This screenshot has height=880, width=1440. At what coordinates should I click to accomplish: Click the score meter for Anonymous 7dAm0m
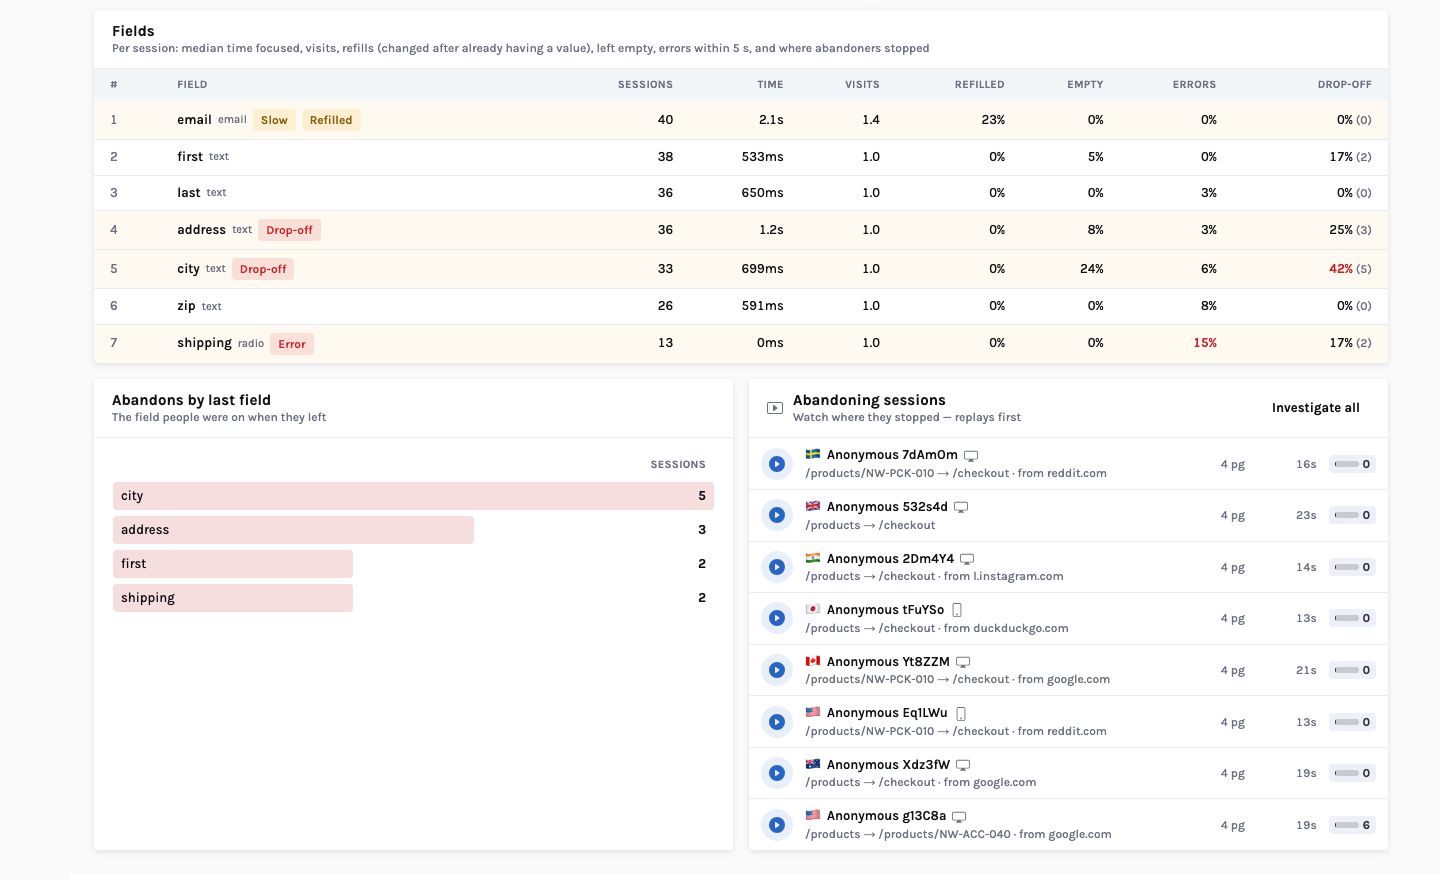pos(1352,464)
